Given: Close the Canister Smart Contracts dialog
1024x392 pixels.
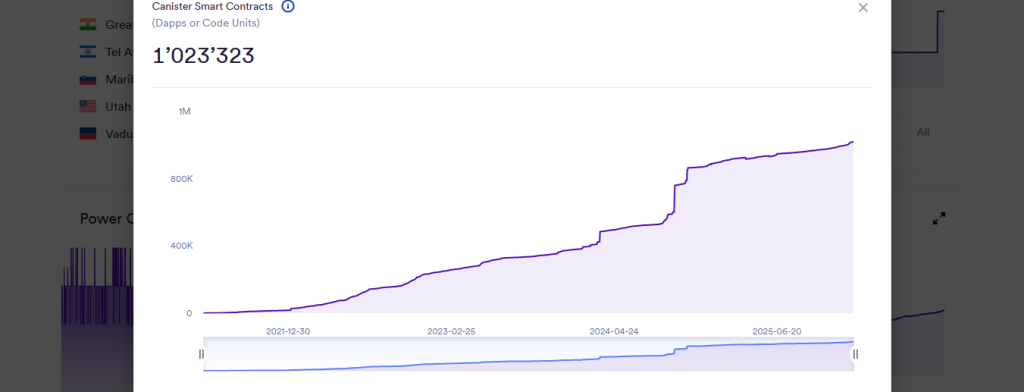Looking at the screenshot, I should pyautogui.click(x=863, y=8).
